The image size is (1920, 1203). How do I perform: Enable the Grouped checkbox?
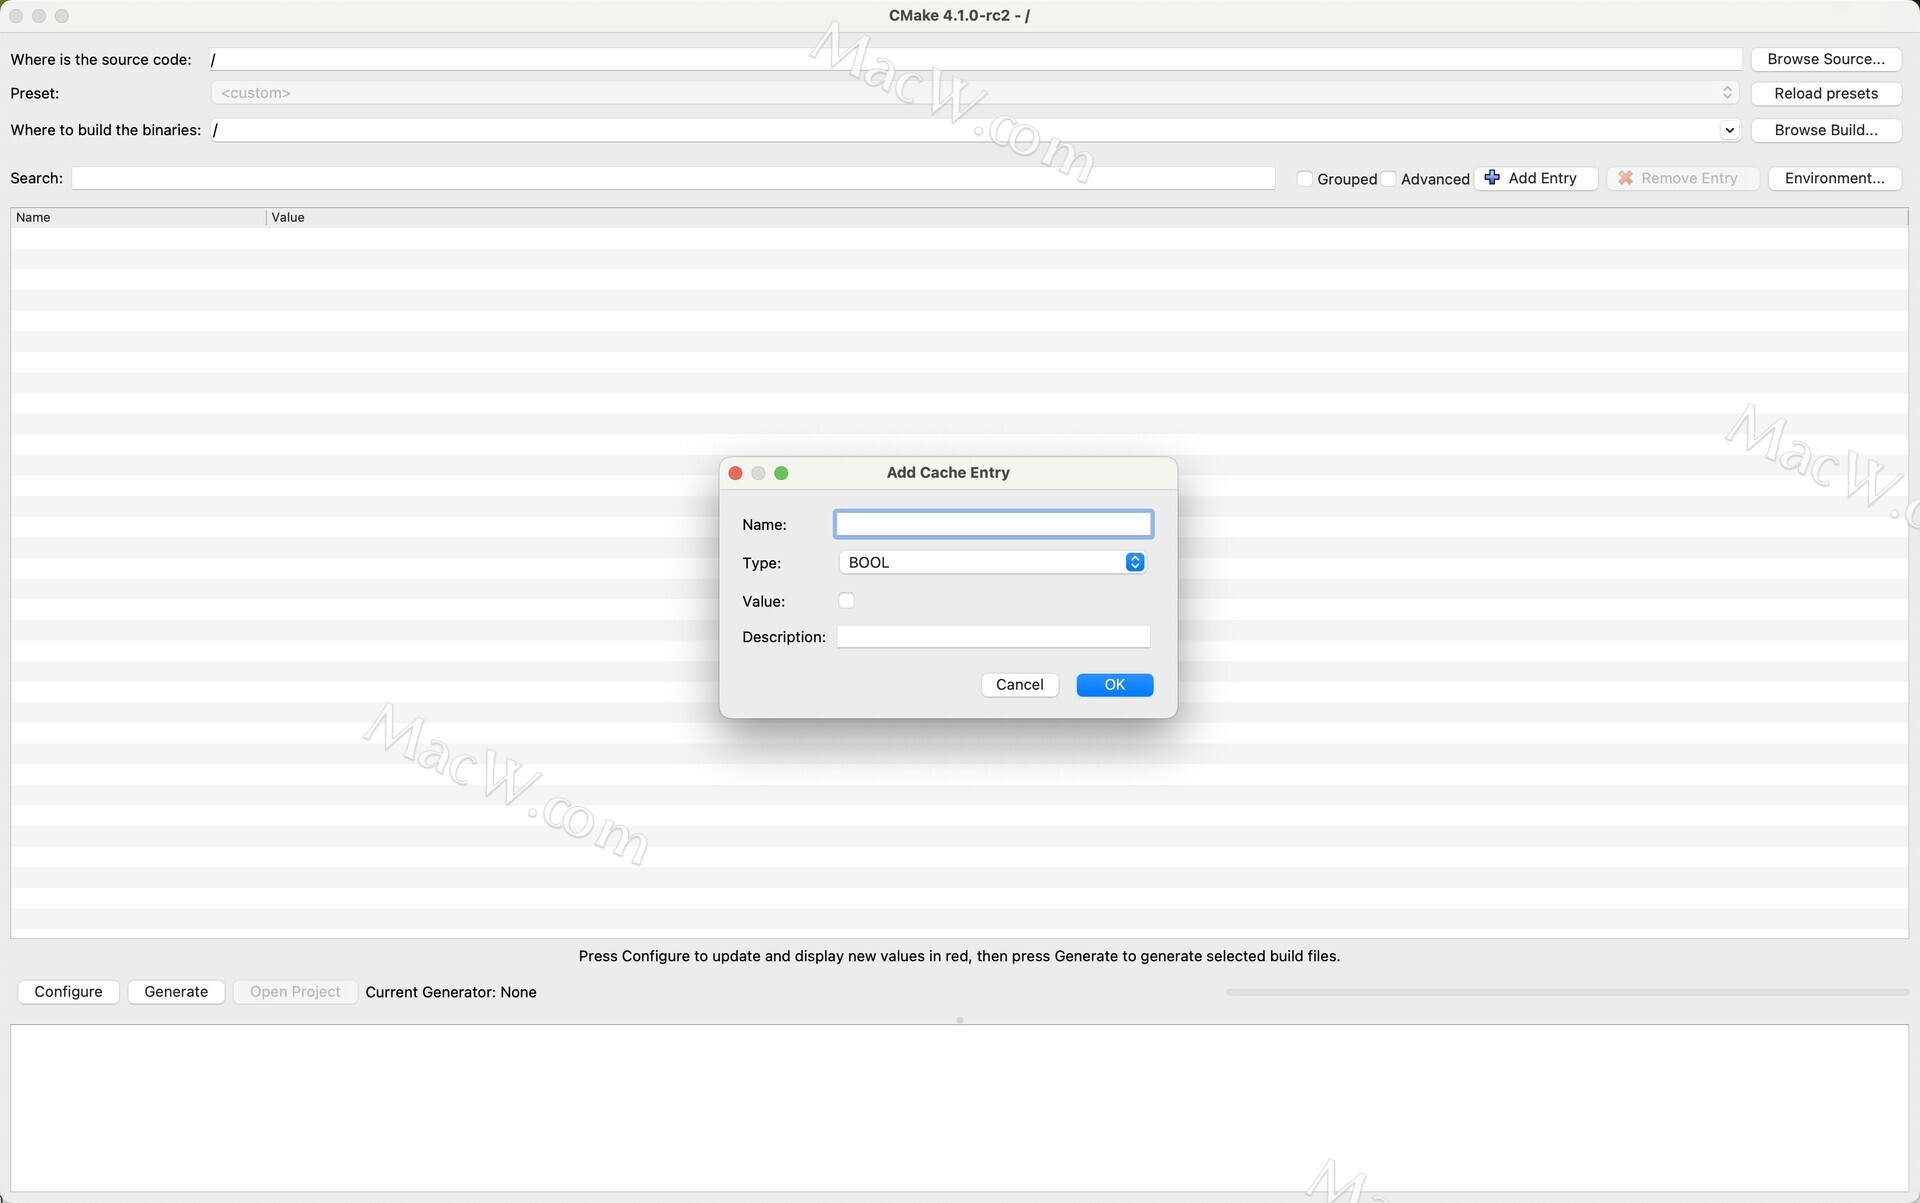tap(1305, 179)
